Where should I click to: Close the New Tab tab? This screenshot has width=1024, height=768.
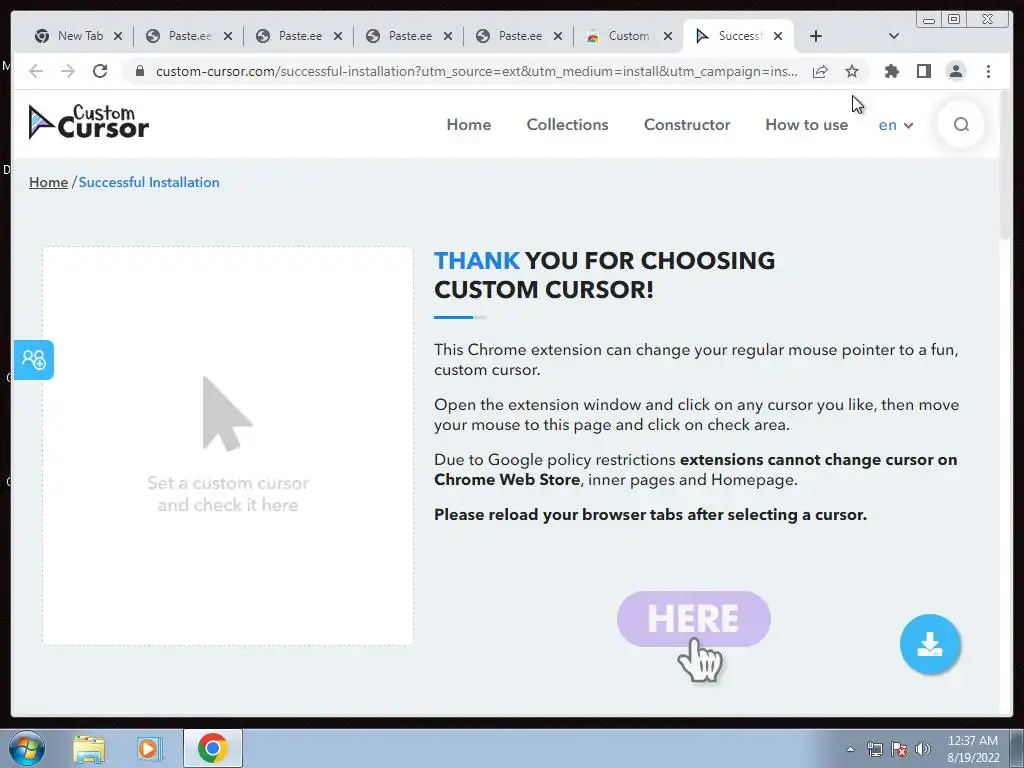[x=118, y=37]
